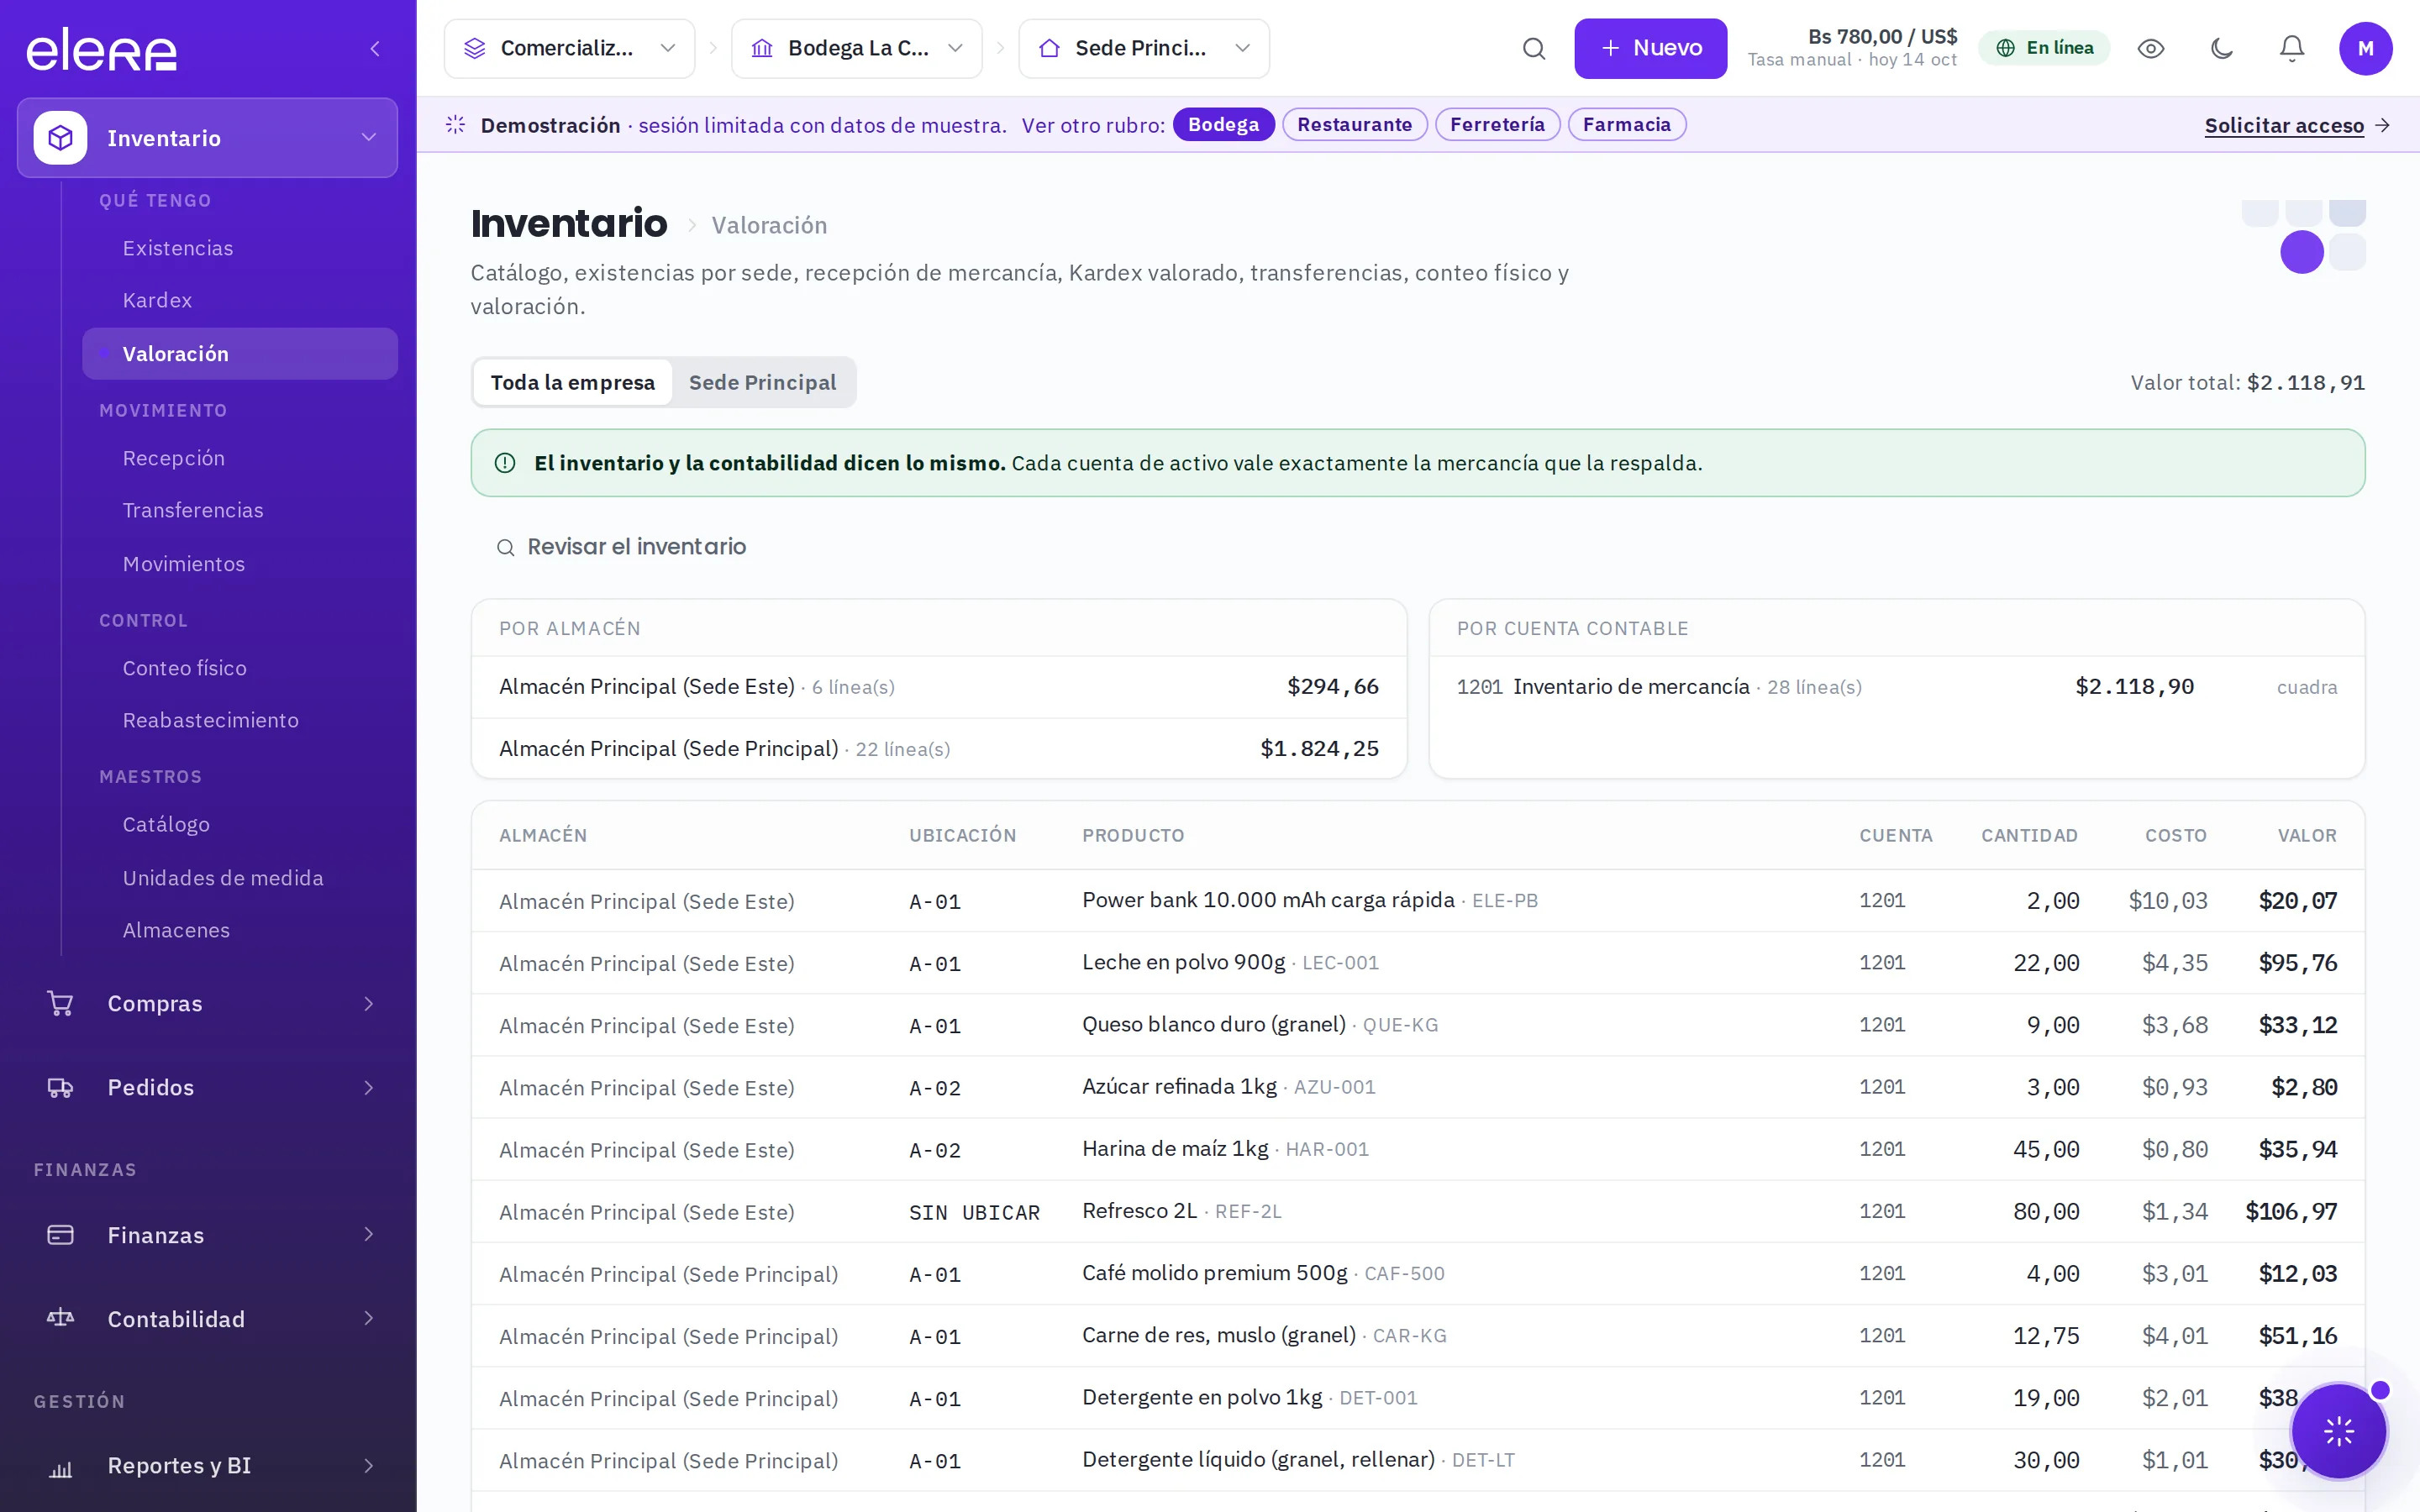Screen dimensions: 2420x1512
Task: Click the Compras shopping cart icon
Action: [x=60, y=1003]
